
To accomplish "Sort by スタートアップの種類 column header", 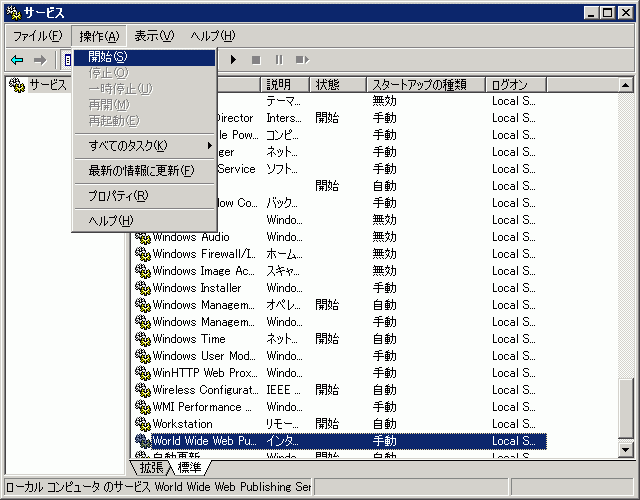I will (x=426, y=84).
